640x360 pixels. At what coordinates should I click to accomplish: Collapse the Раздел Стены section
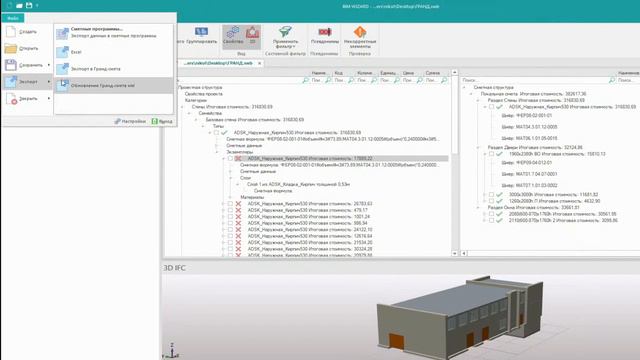[x=478, y=100]
